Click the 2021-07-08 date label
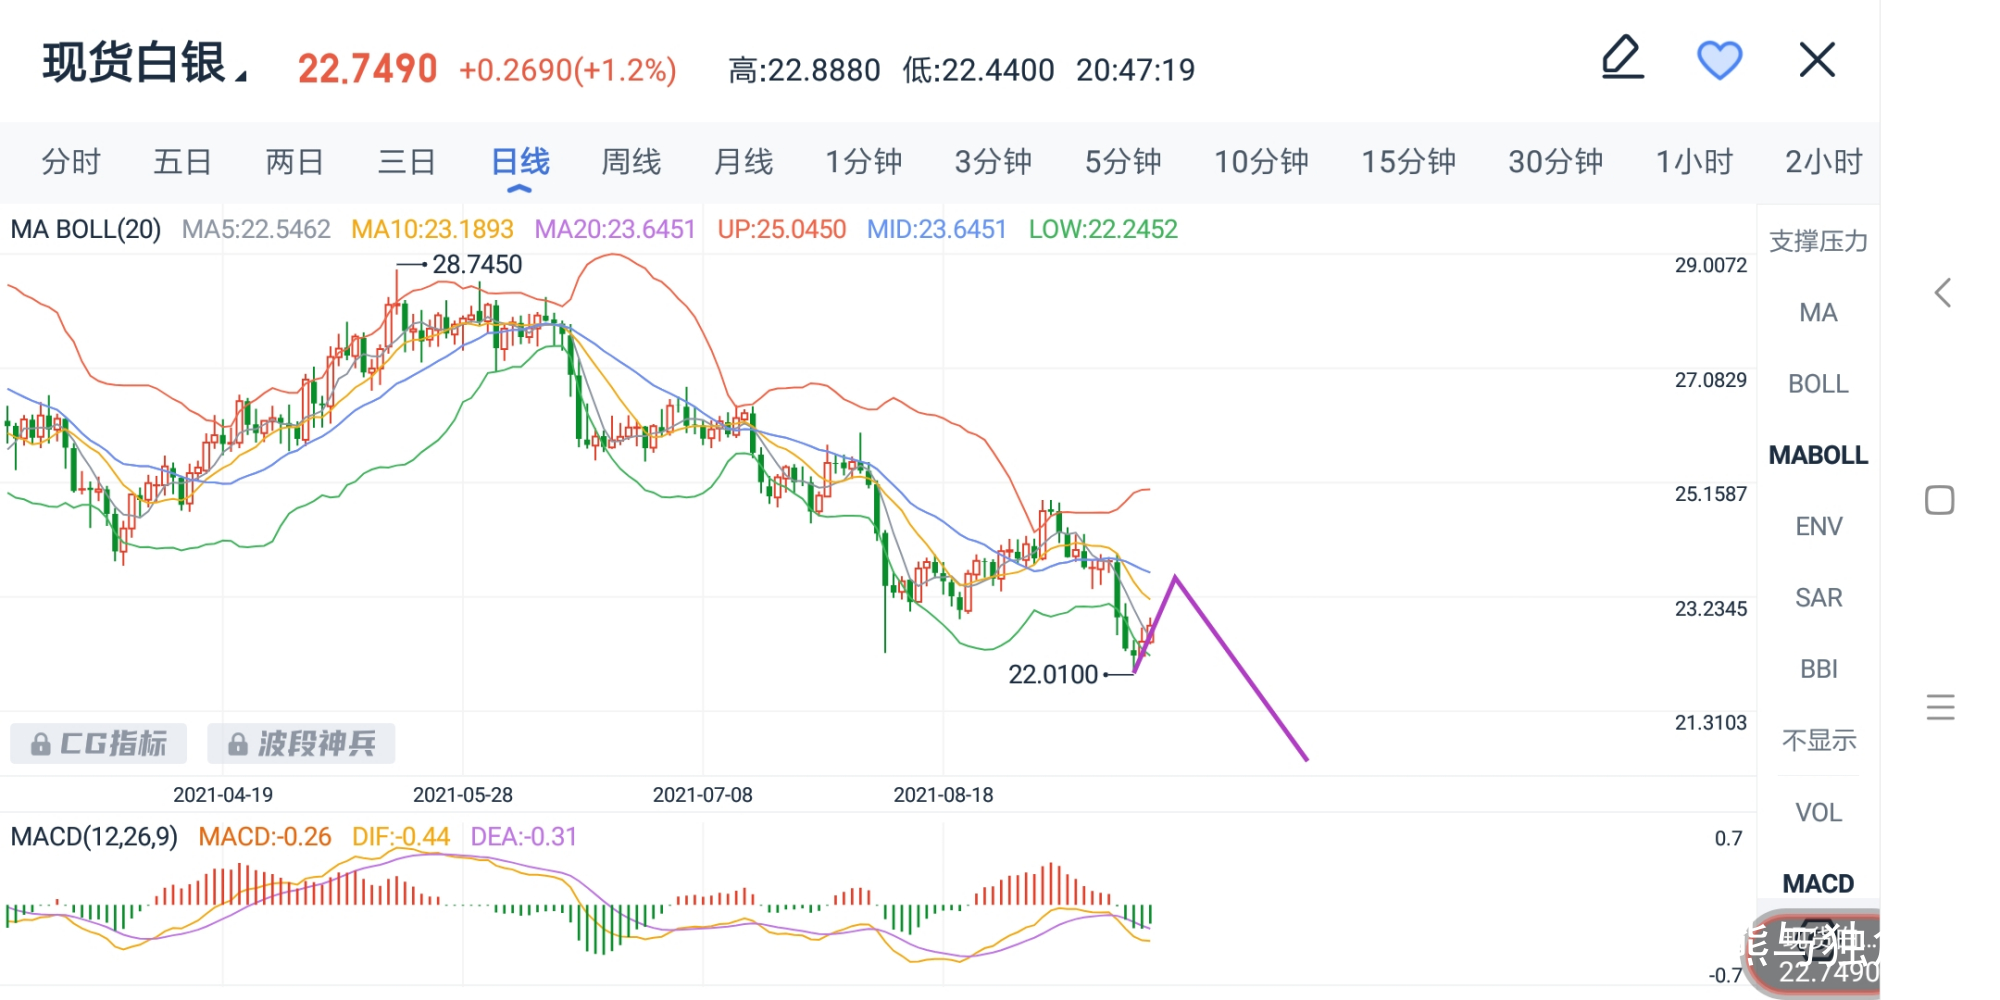 [703, 794]
